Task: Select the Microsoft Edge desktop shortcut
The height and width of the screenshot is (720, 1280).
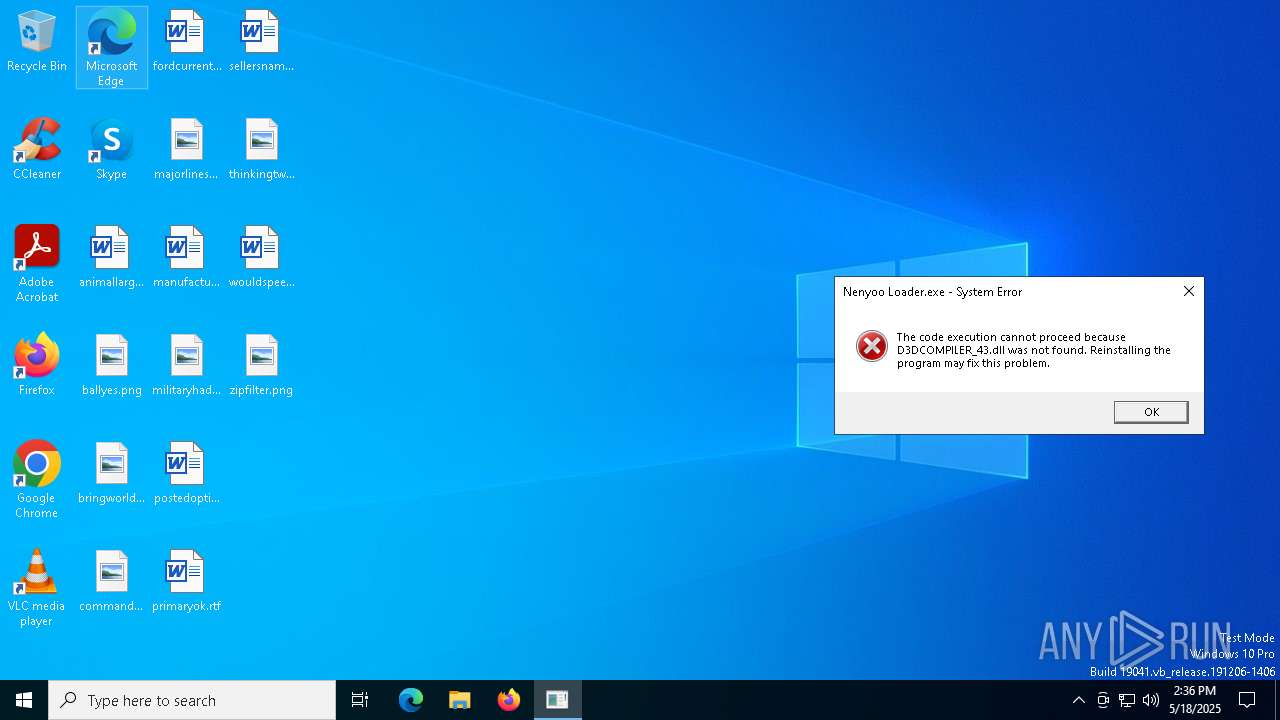Action: pyautogui.click(x=111, y=47)
